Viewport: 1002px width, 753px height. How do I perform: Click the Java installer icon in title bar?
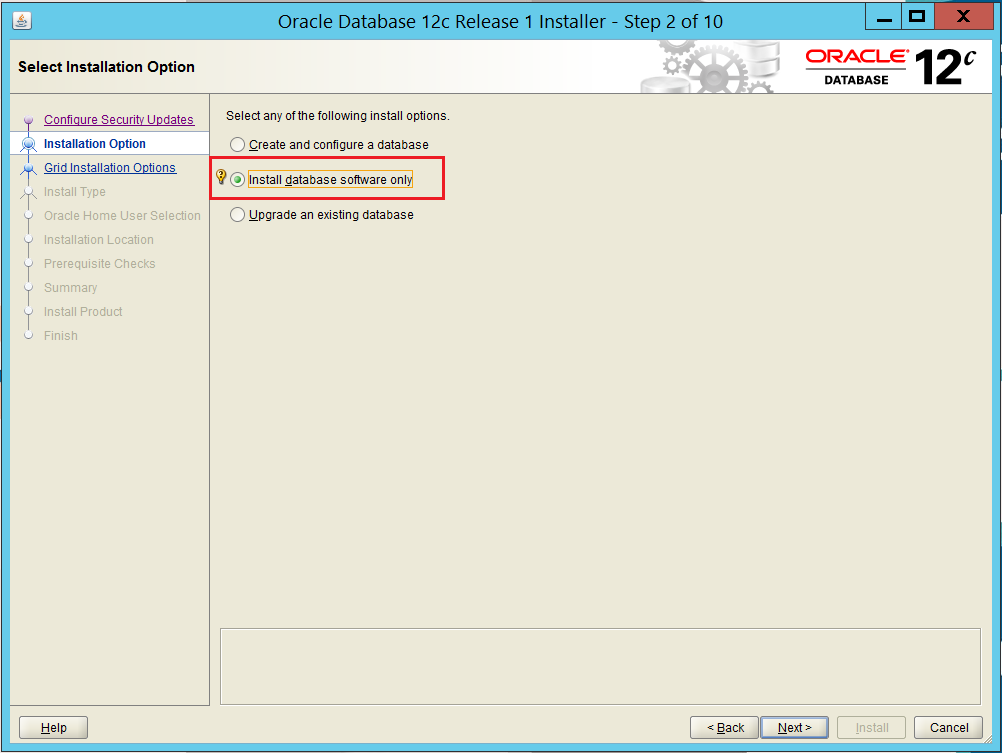coord(22,21)
